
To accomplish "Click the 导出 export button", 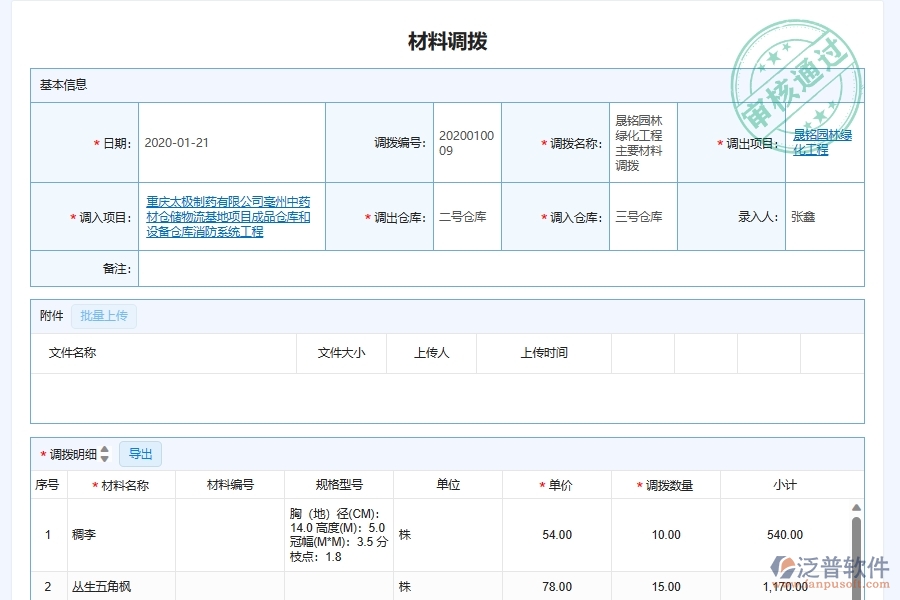I will point(140,453).
